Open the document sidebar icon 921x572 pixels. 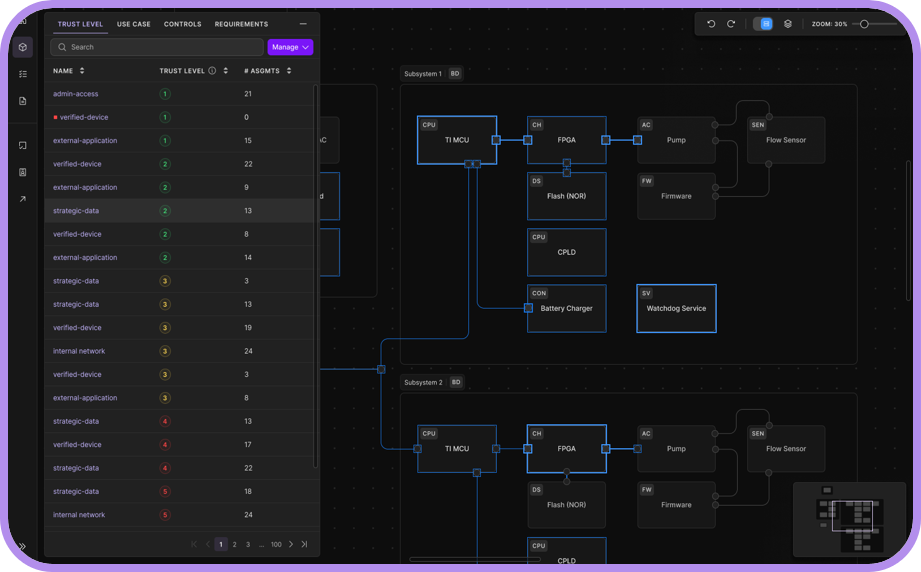22,101
